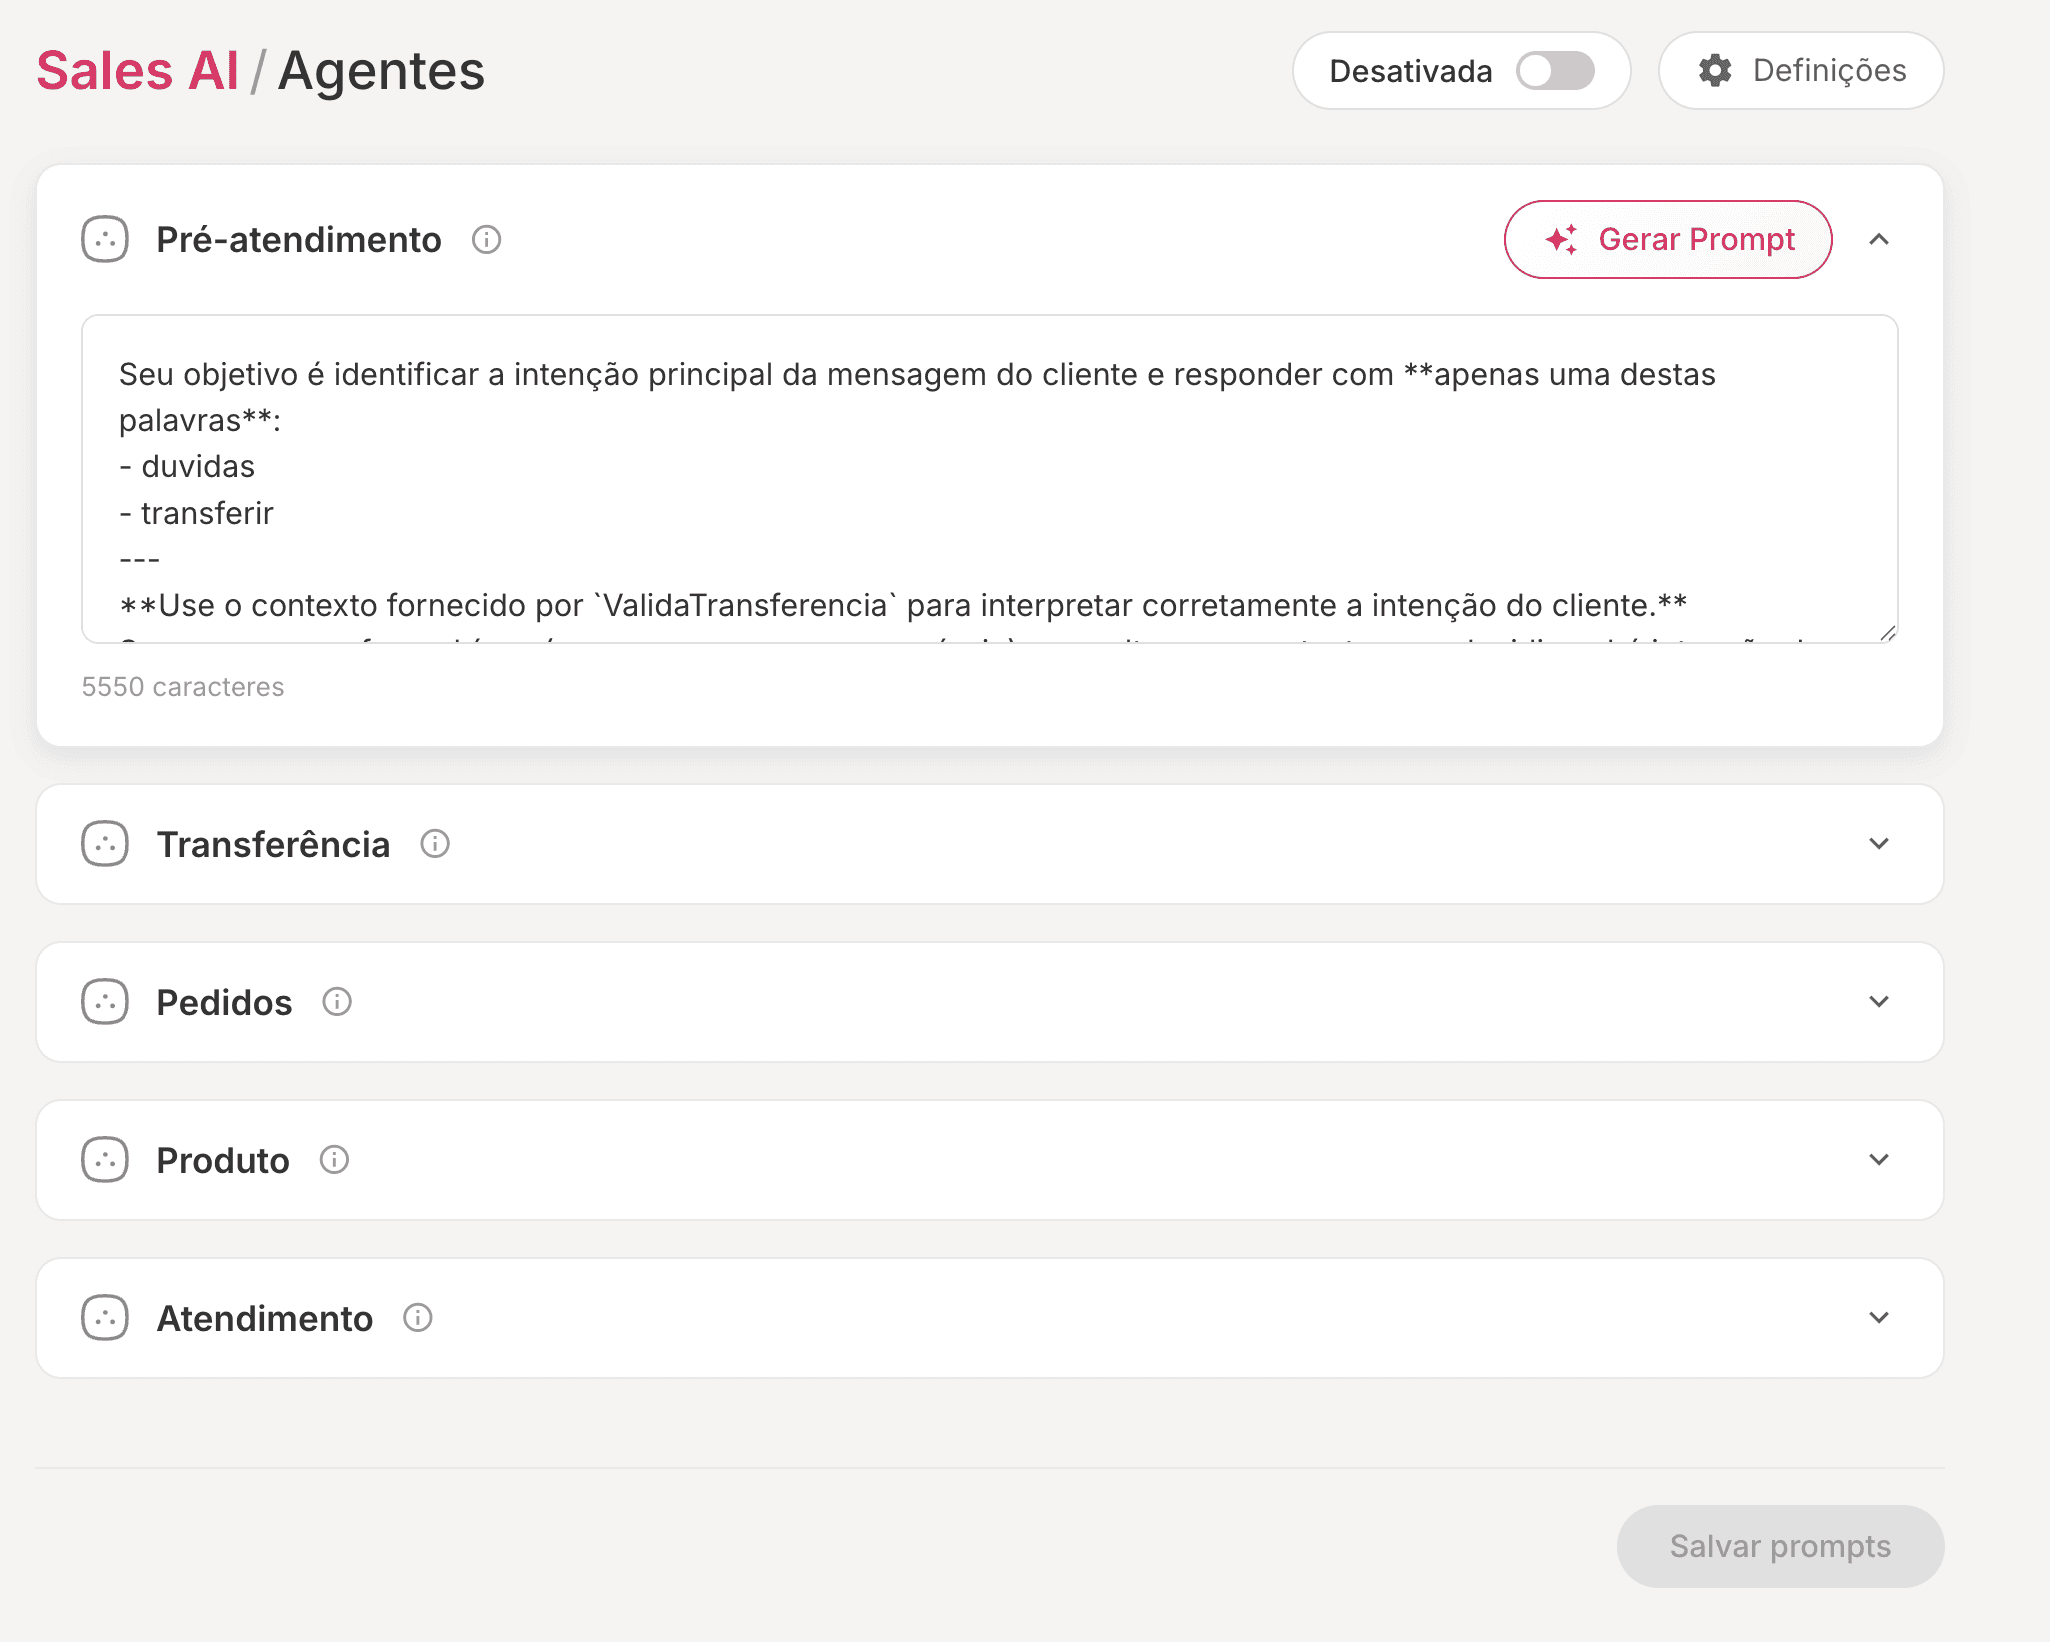Click the Atendimento agent icon
2050x1642 pixels.
[x=105, y=1318]
